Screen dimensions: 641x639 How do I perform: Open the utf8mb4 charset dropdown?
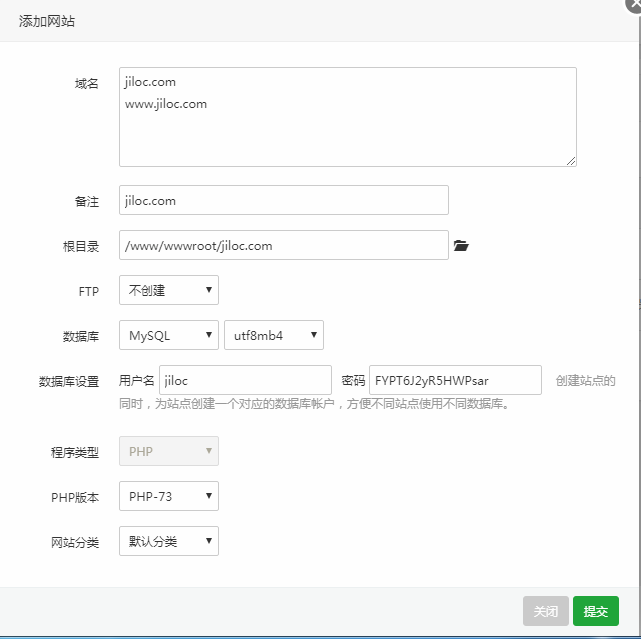pos(274,335)
